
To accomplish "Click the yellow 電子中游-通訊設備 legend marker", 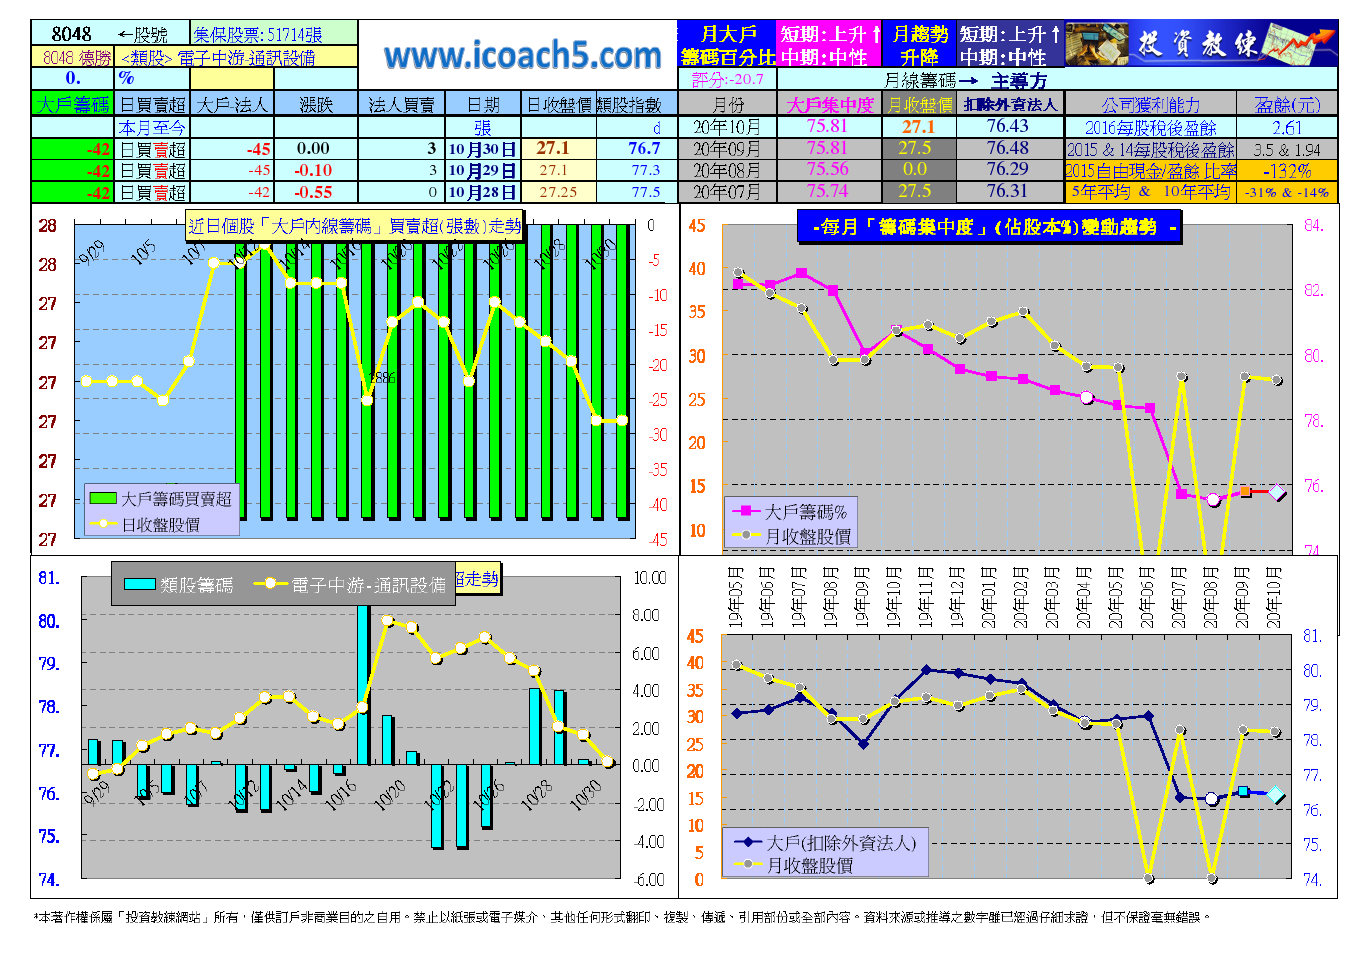I will click(268, 585).
